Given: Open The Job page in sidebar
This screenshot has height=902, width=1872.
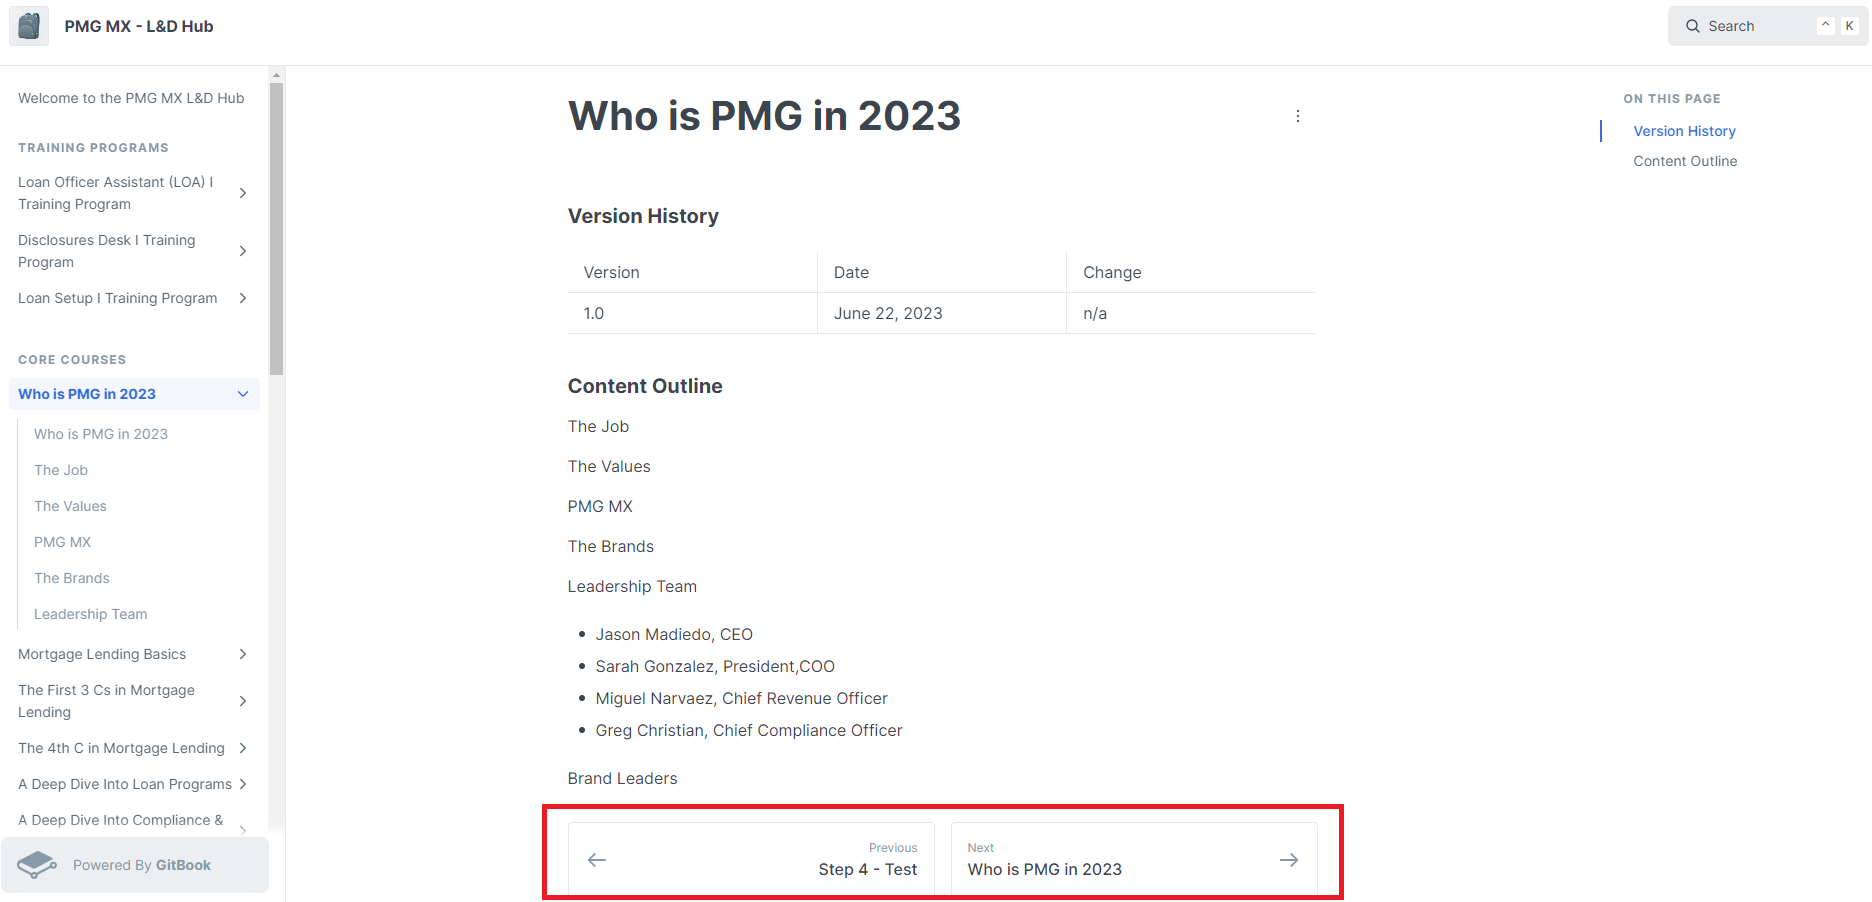Looking at the screenshot, I should (61, 470).
